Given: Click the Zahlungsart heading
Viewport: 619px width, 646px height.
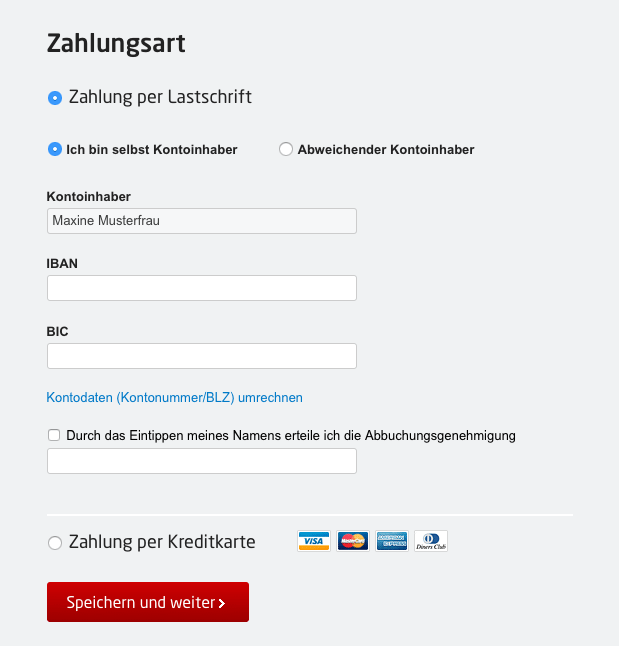Looking at the screenshot, I should click(x=116, y=43).
